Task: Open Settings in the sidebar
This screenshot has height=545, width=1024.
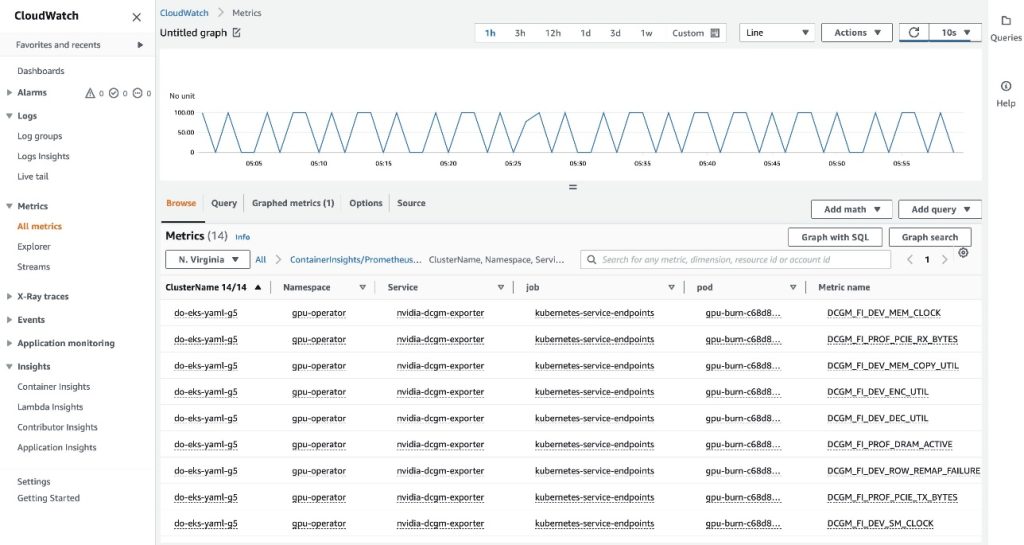Action: [x=33, y=482]
